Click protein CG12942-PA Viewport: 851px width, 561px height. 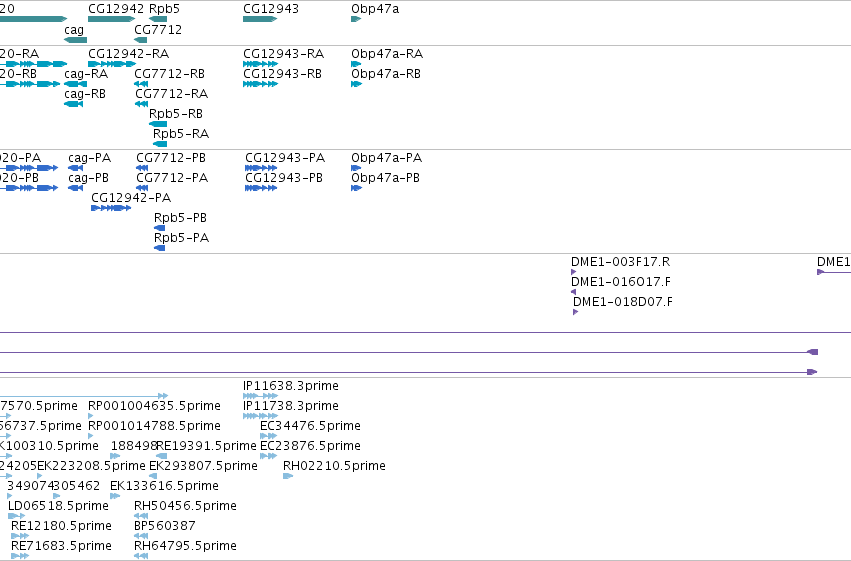coord(131,198)
